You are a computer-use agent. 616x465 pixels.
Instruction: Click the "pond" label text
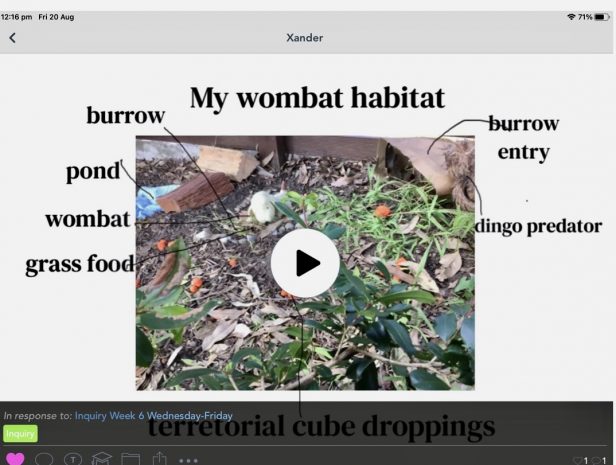pos(92,172)
